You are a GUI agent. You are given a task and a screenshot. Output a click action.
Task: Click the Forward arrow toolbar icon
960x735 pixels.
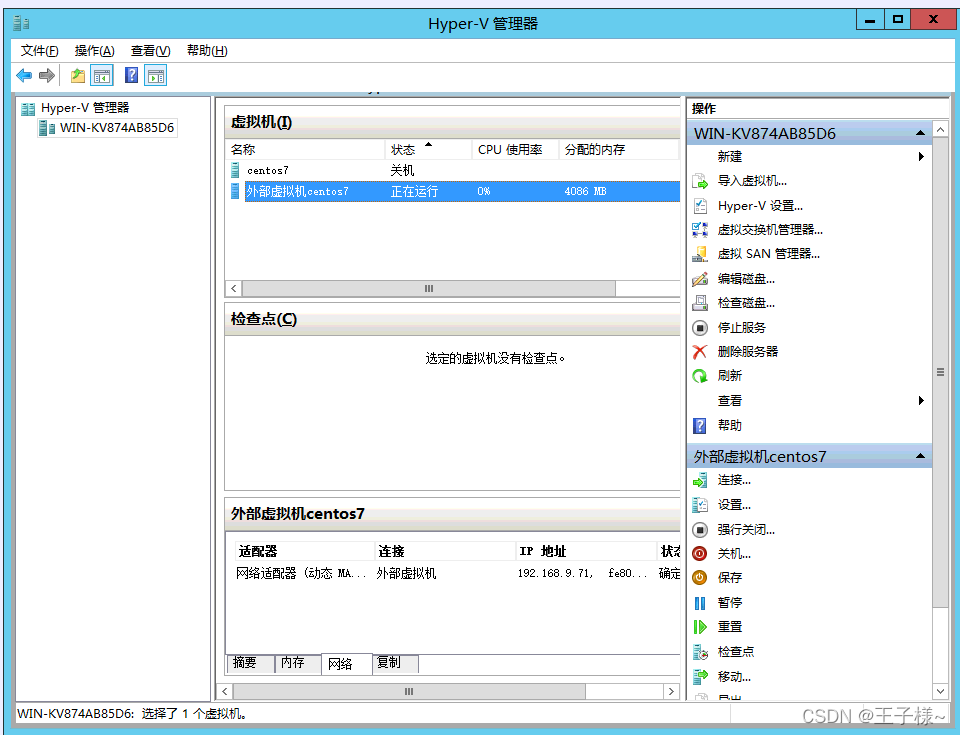47,76
